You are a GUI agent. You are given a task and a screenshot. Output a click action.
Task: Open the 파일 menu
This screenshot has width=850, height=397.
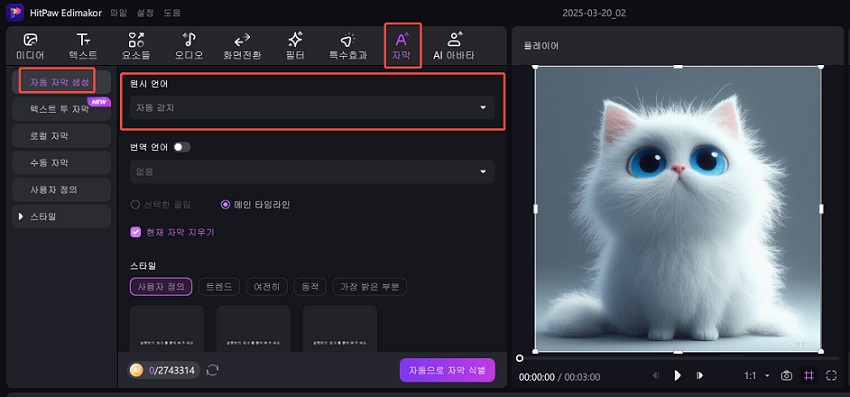coord(118,12)
